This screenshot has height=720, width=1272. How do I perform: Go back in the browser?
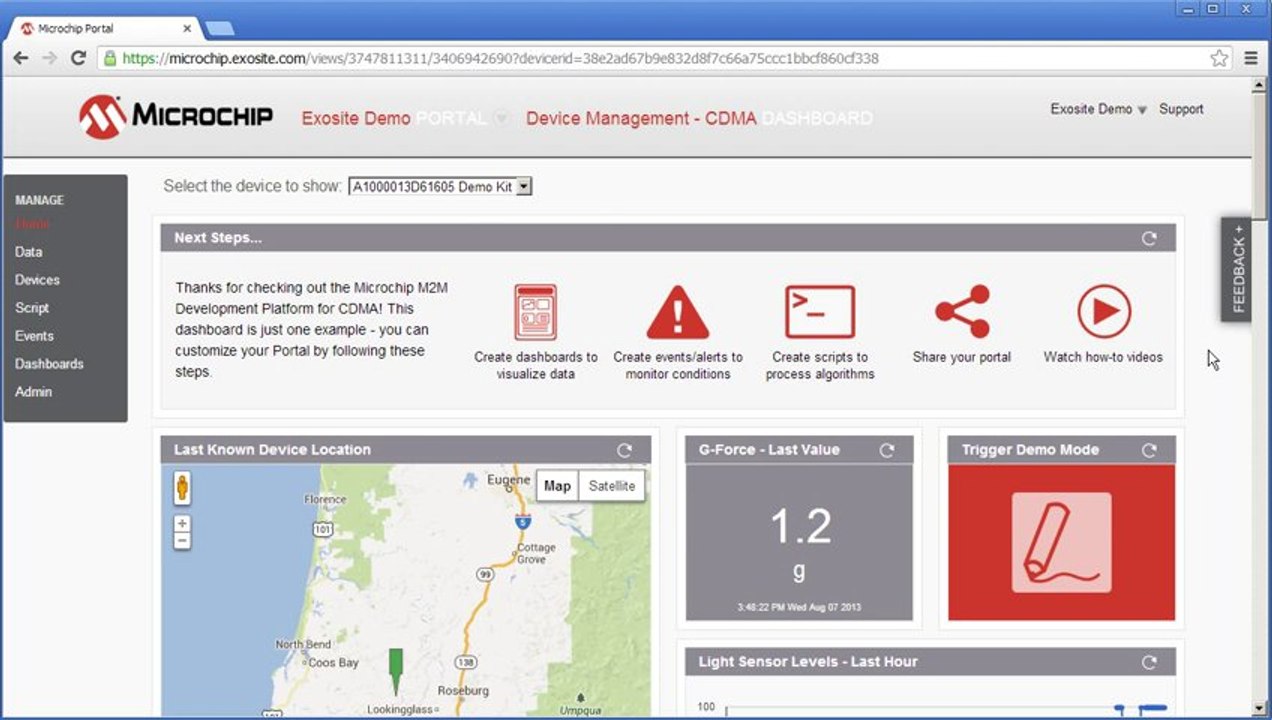[x=21, y=58]
